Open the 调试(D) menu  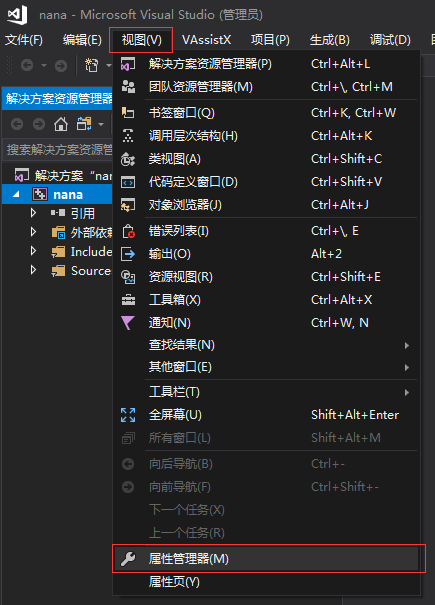(x=390, y=40)
